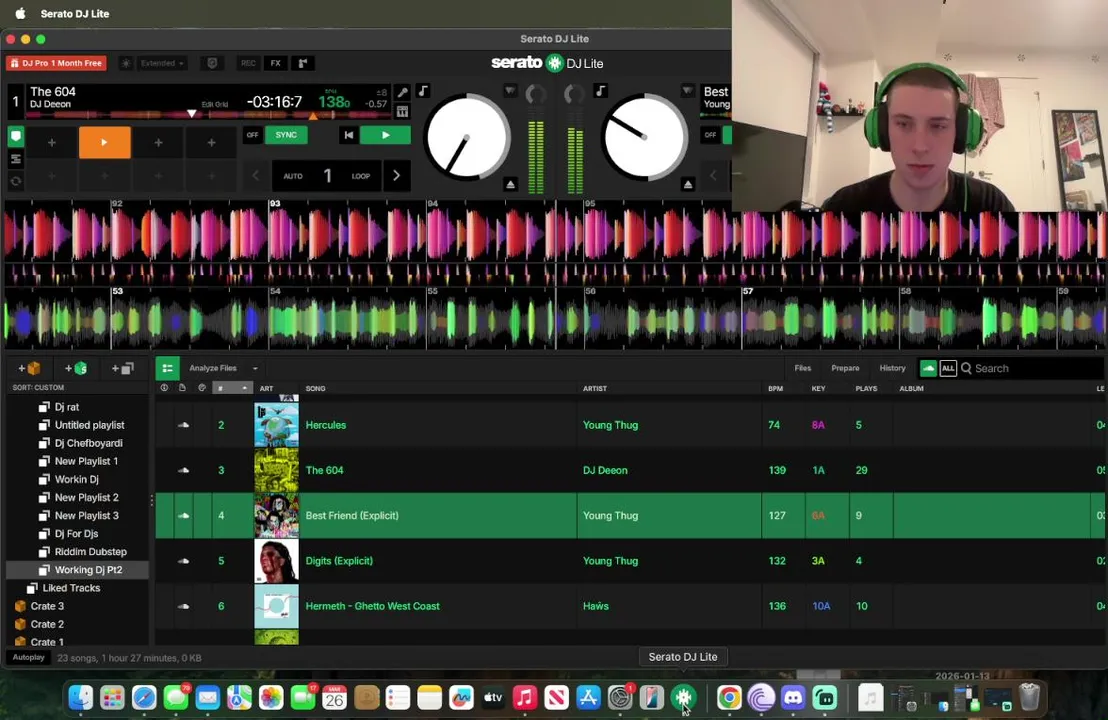
Task: Open the Liked Tracks playlist
Action: pyautogui.click(x=71, y=588)
